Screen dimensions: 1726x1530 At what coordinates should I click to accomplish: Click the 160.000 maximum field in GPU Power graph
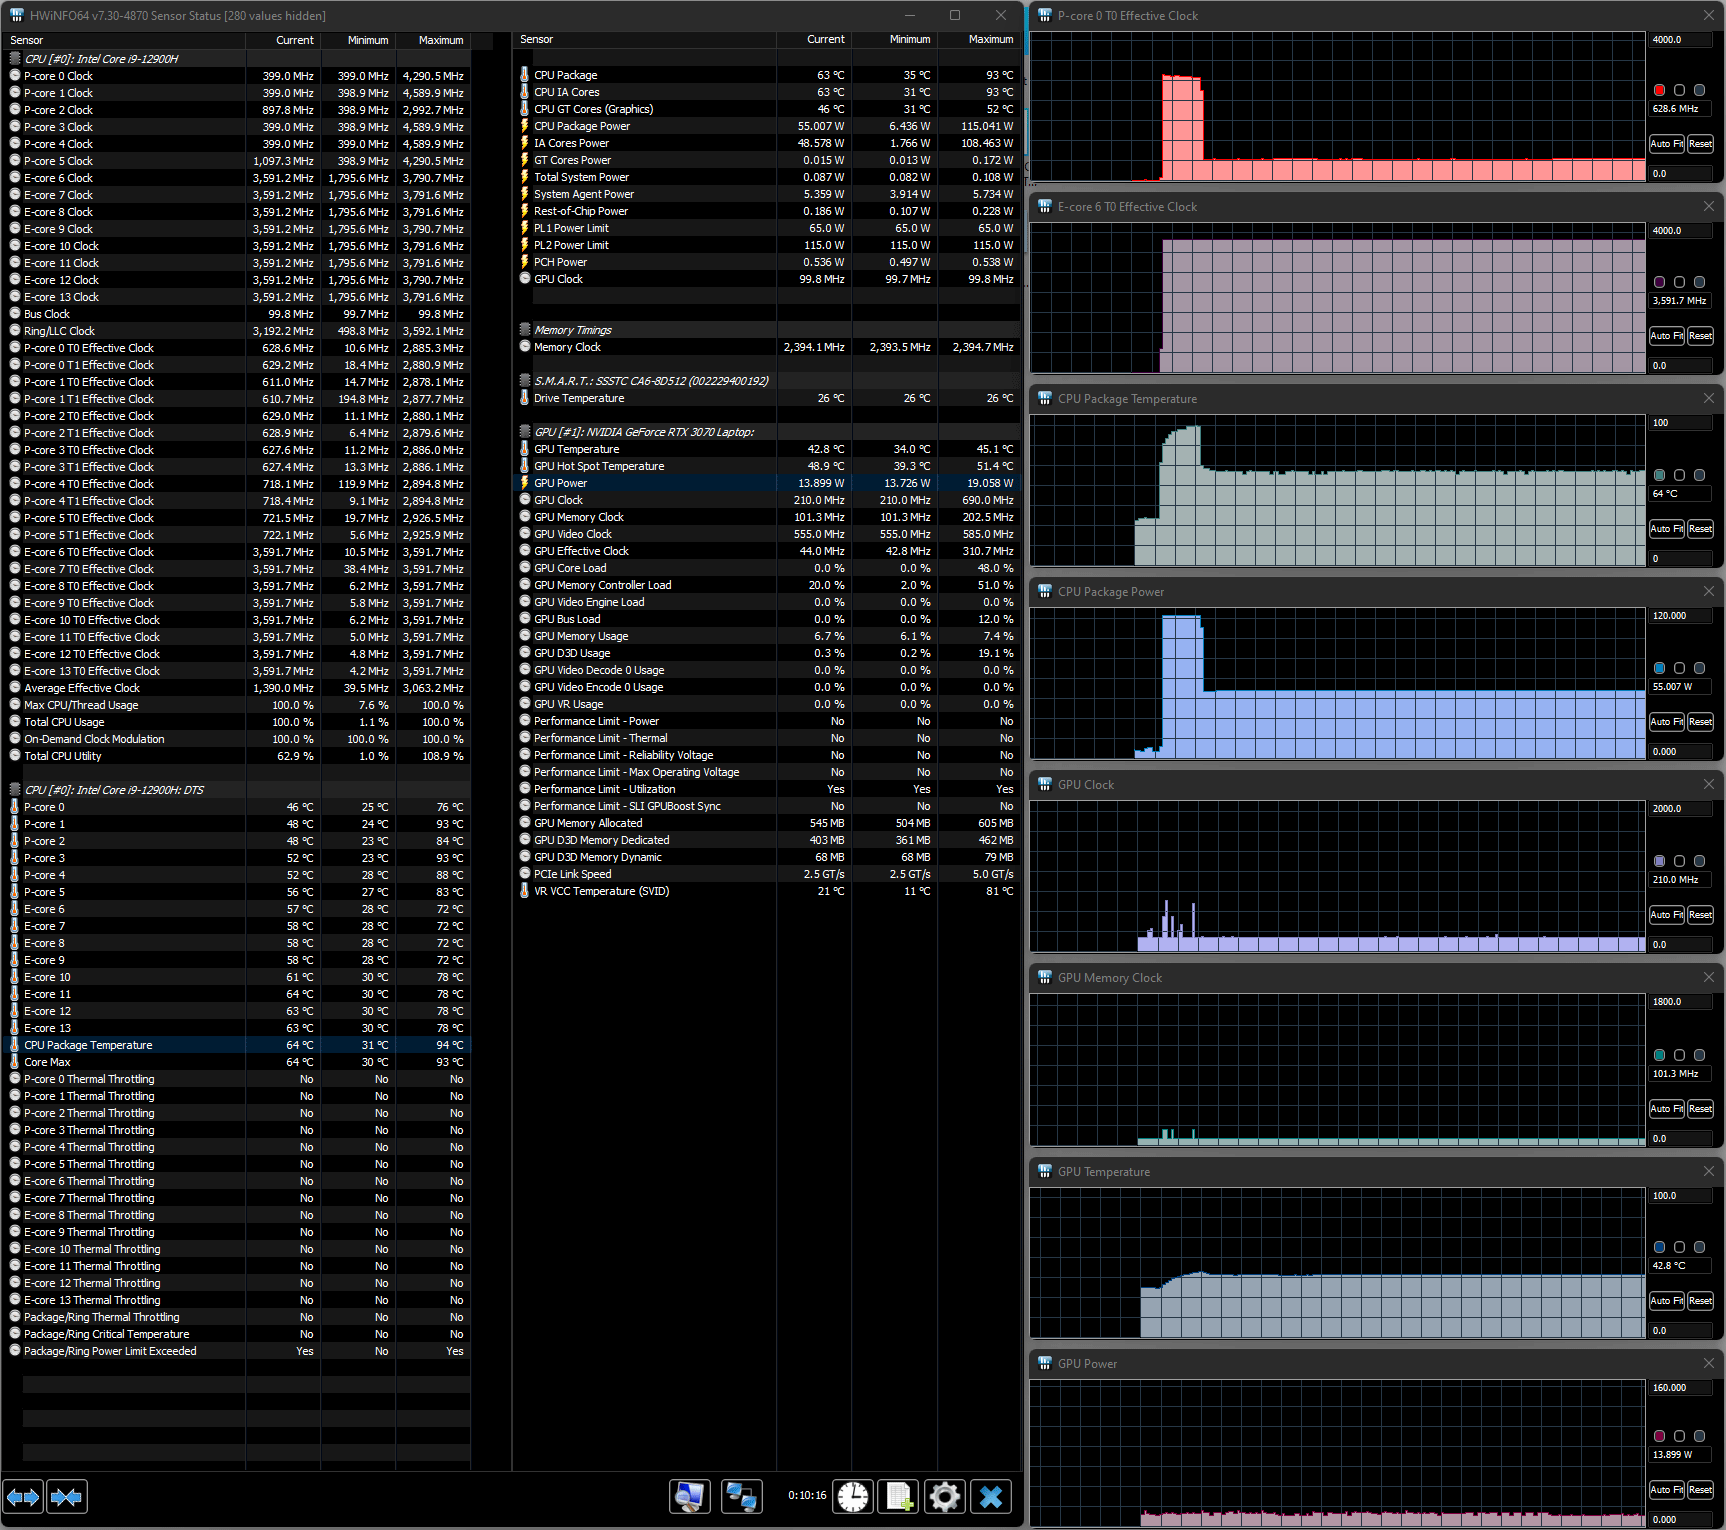point(1681,1388)
